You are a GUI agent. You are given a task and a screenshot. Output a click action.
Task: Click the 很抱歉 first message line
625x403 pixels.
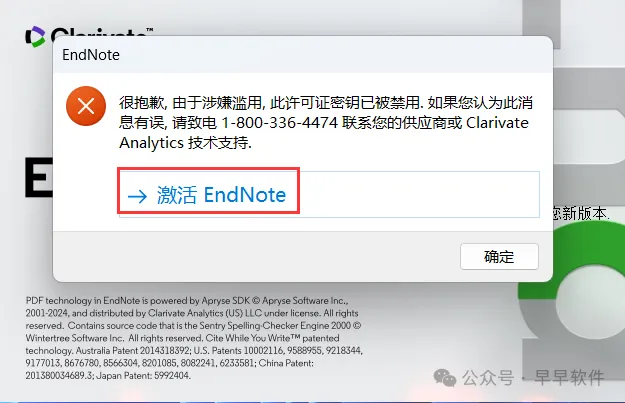(x=326, y=103)
